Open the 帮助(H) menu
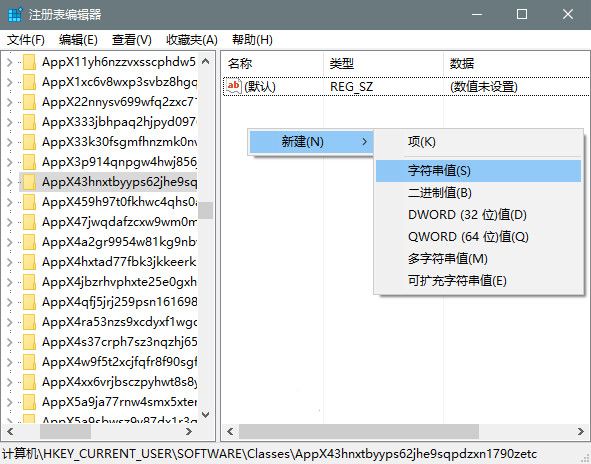This screenshot has width=591, height=464. coord(252,40)
